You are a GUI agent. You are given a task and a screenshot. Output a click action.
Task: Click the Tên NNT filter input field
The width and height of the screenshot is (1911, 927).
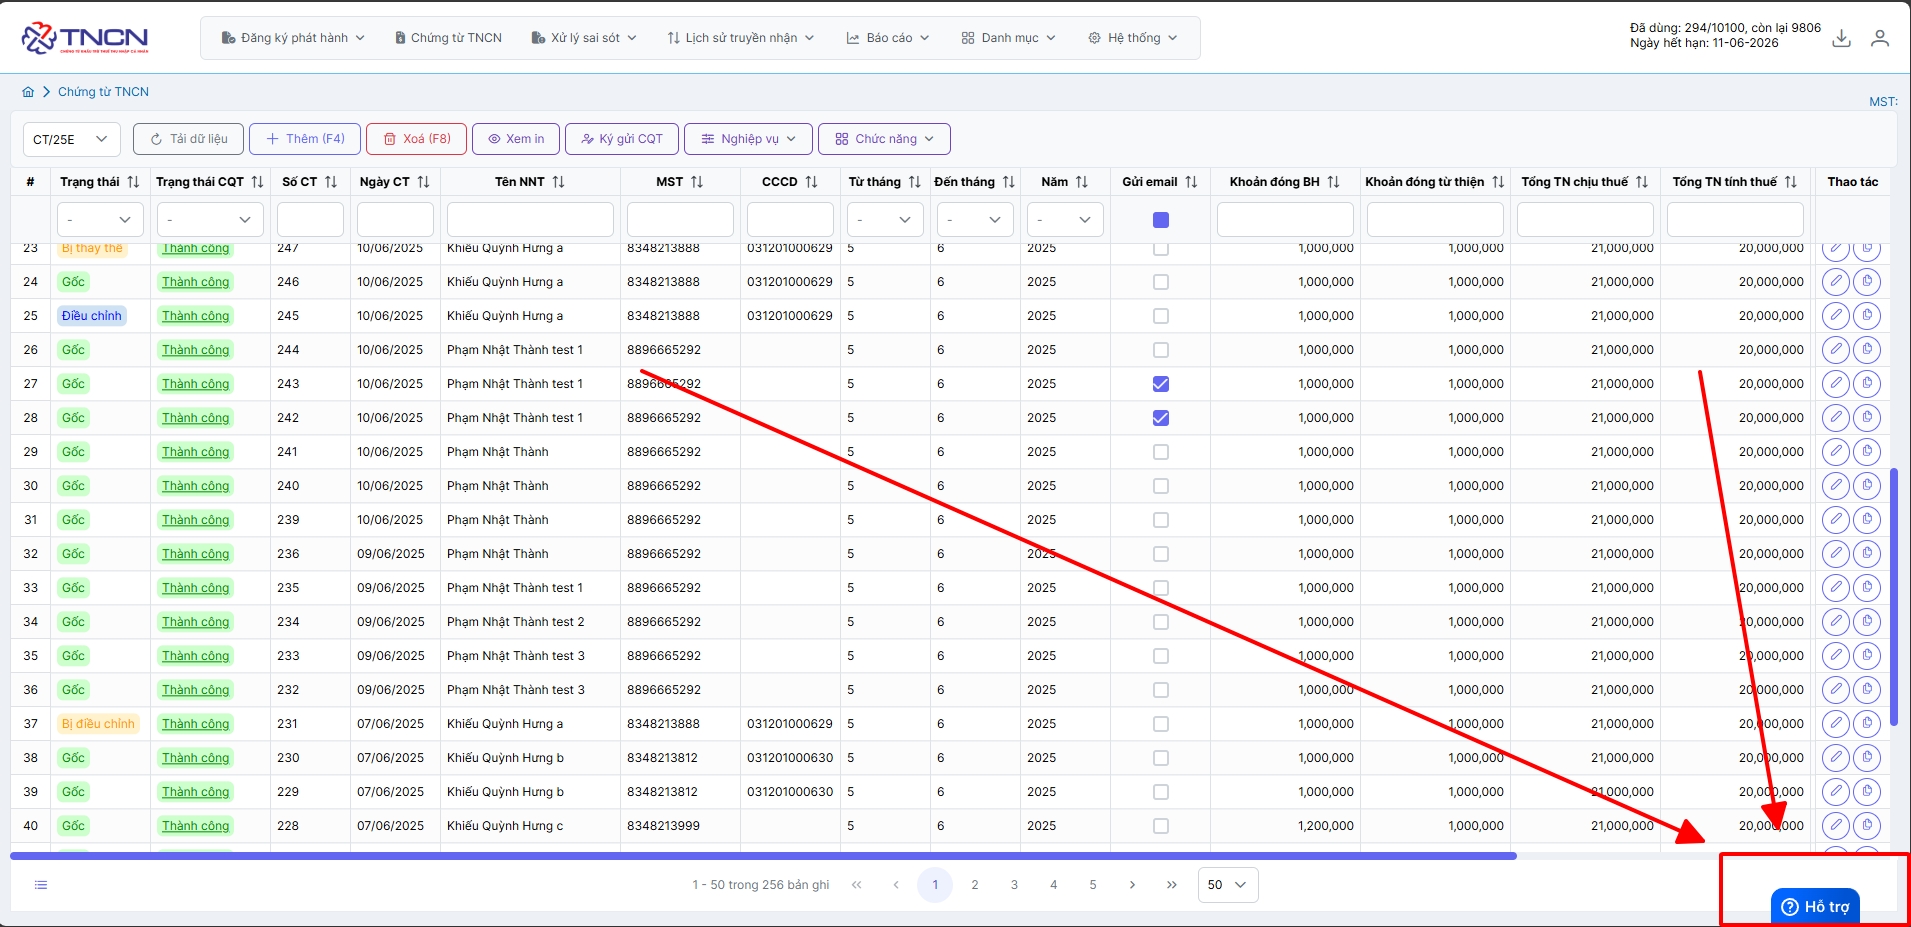pos(530,220)
